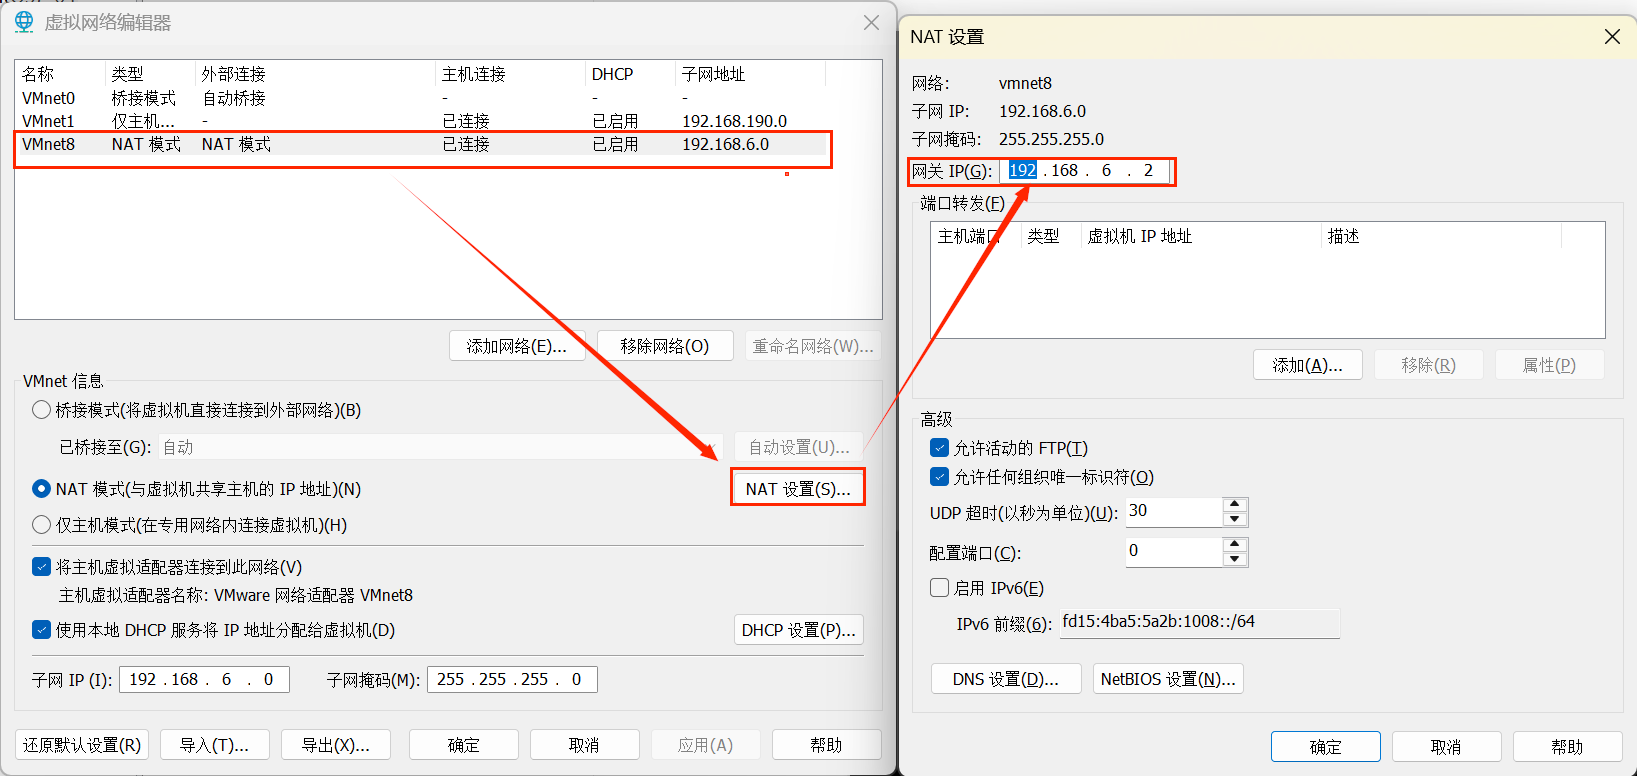Click 取消 in 虚拟网络编辑器 window
The height and width of the screenshot is (776, 1637).
pyautogui.click(x=584, y=745)
